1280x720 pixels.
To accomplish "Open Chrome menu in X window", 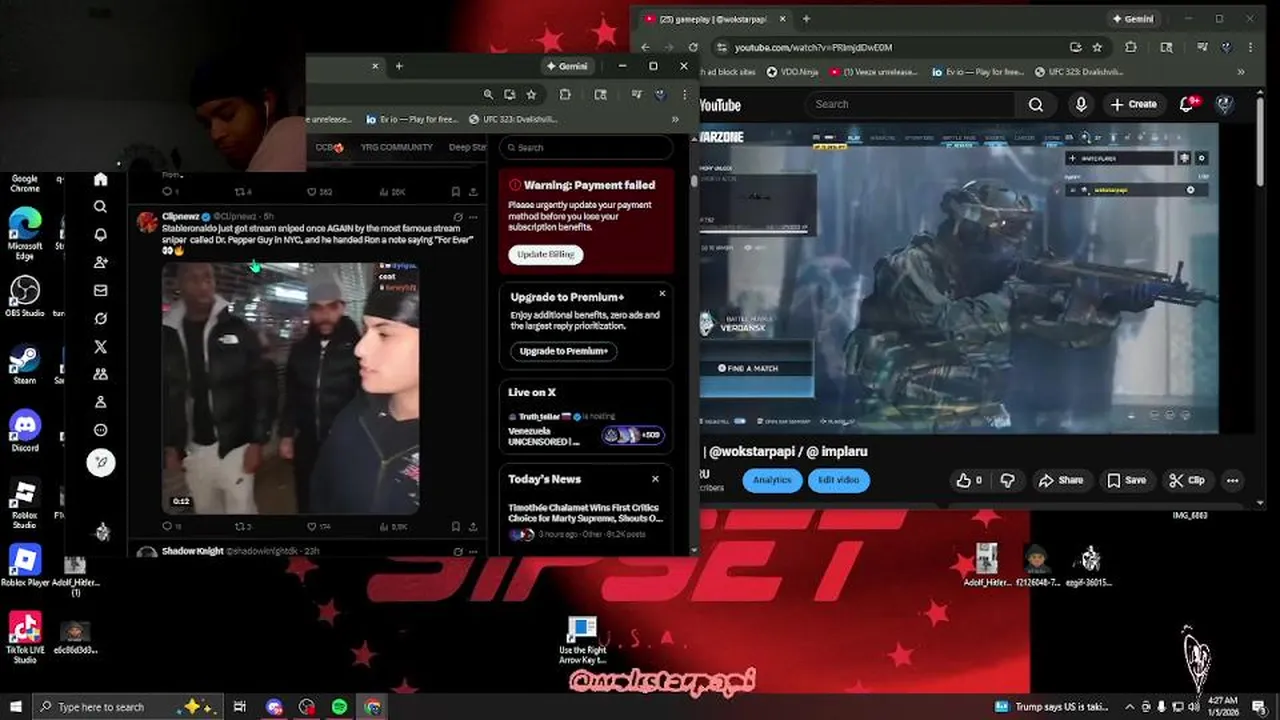I will click(x=684, y=94).
